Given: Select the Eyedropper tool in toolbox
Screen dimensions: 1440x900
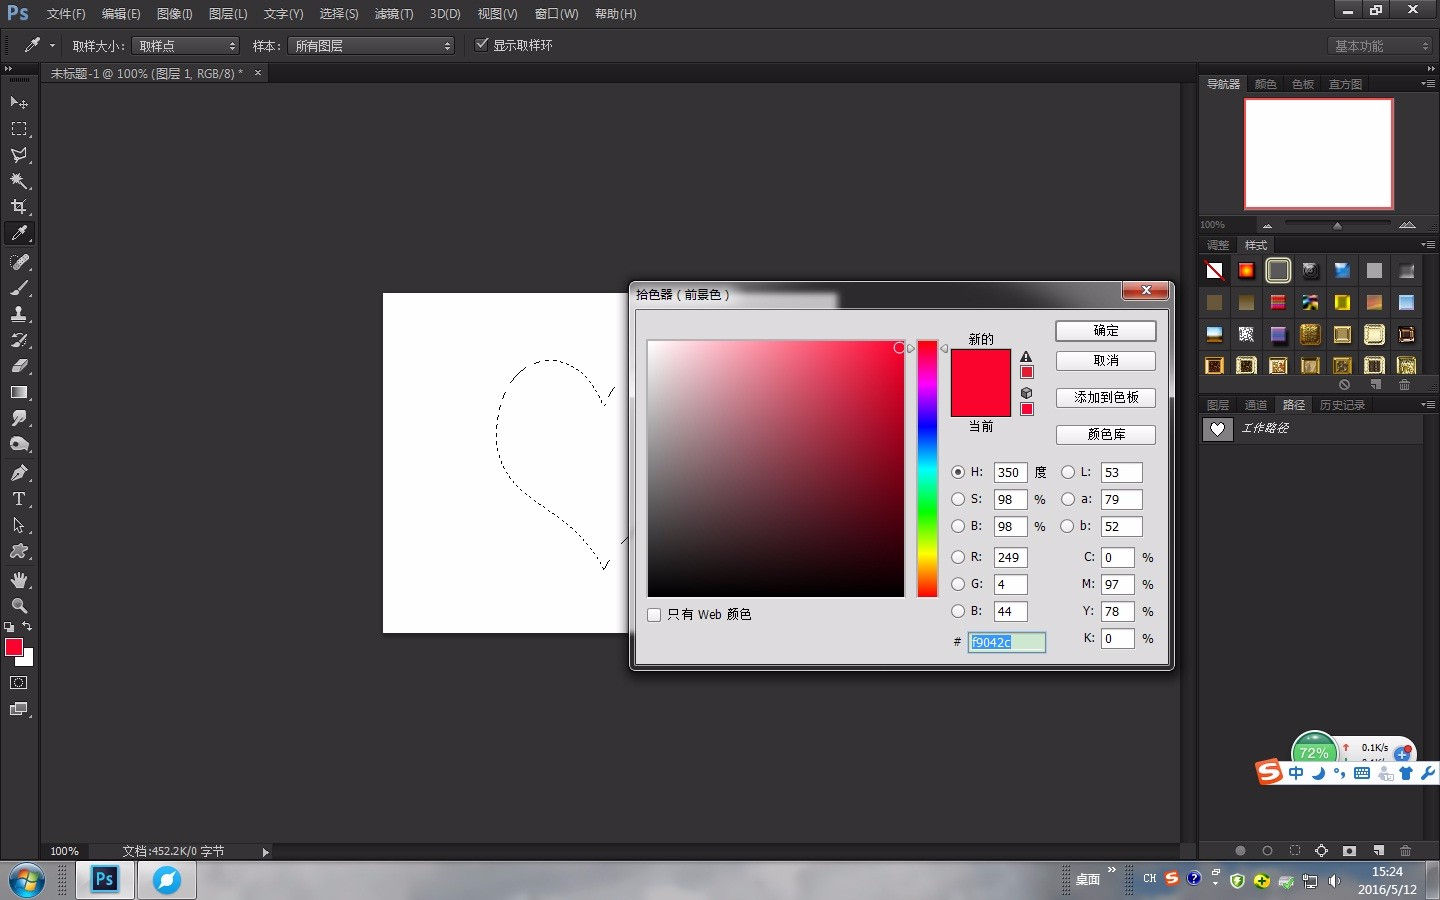Looking at the screenshot, I should [19, 233].
